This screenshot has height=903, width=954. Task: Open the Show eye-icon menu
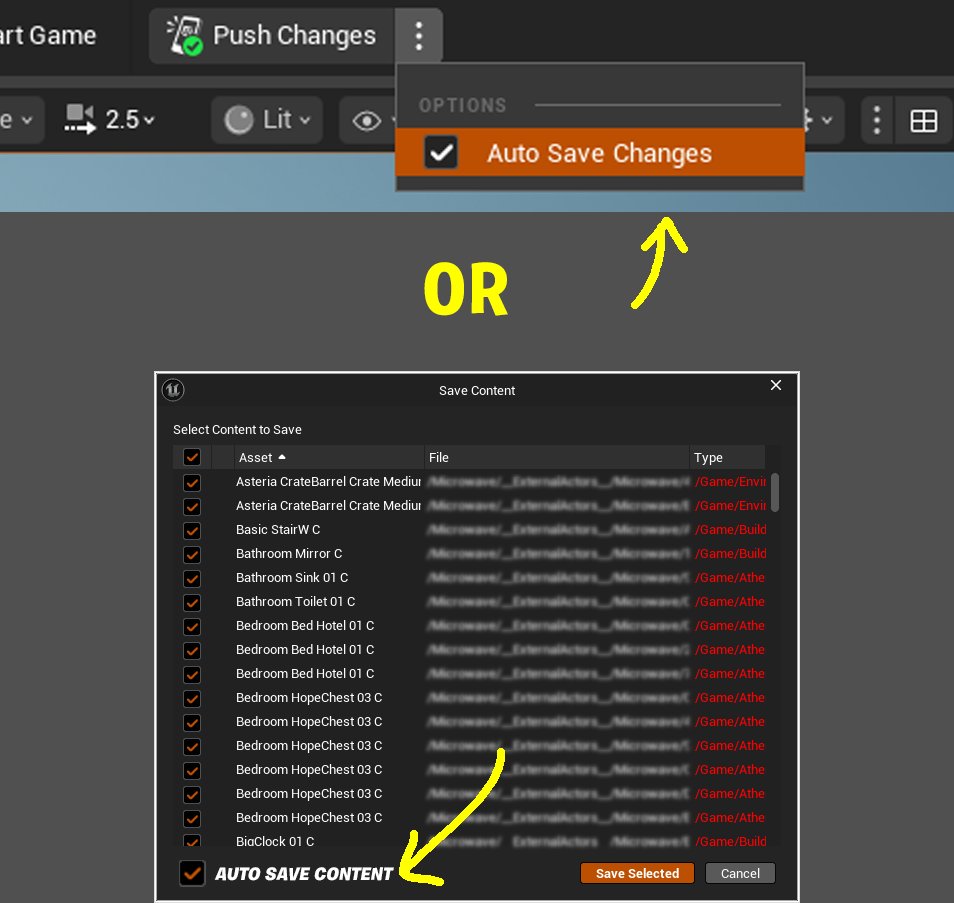(x=367, y=120)
